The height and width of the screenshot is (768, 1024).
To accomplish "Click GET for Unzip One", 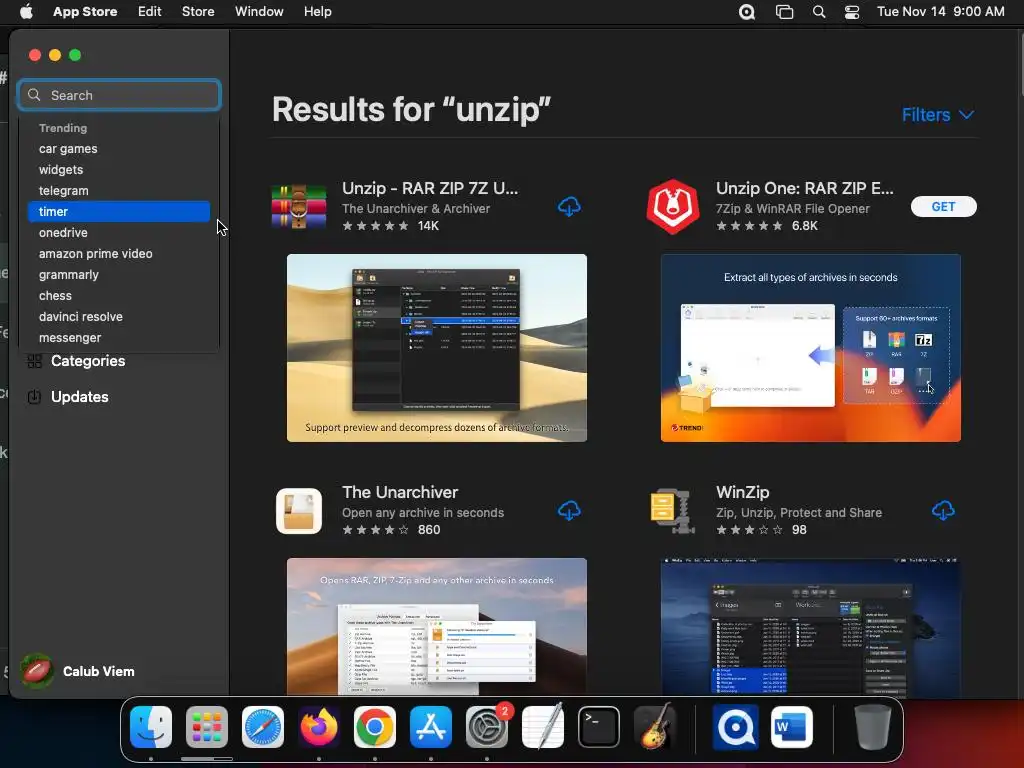I will click(943, 206).
